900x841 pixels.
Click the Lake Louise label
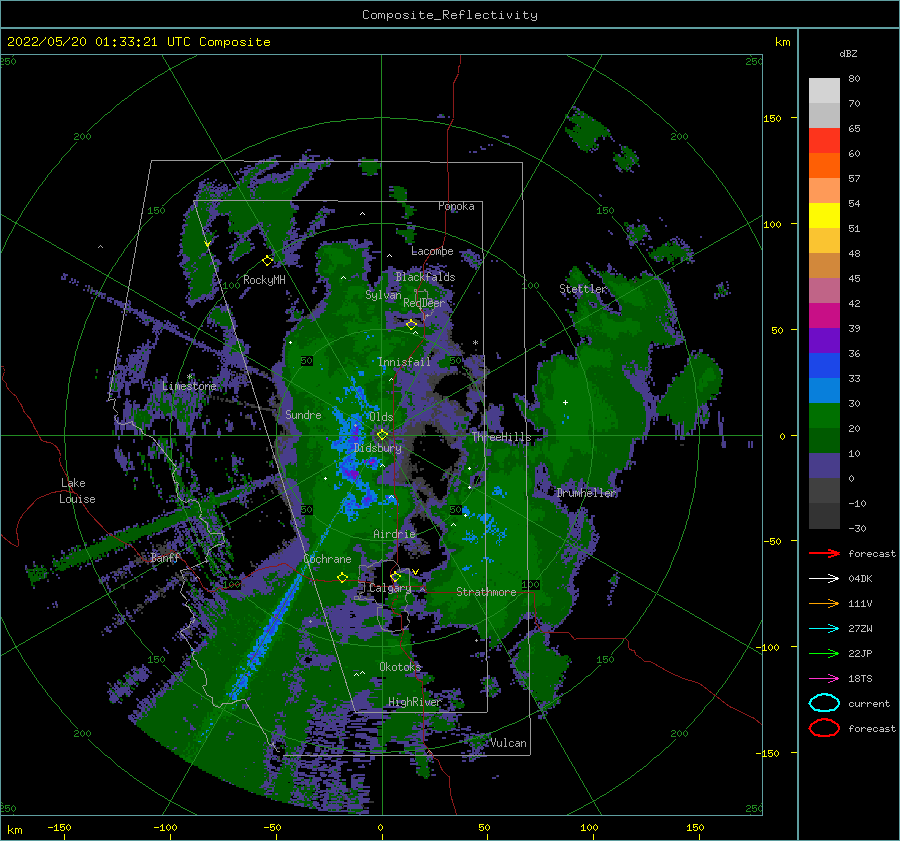point(77,491)
